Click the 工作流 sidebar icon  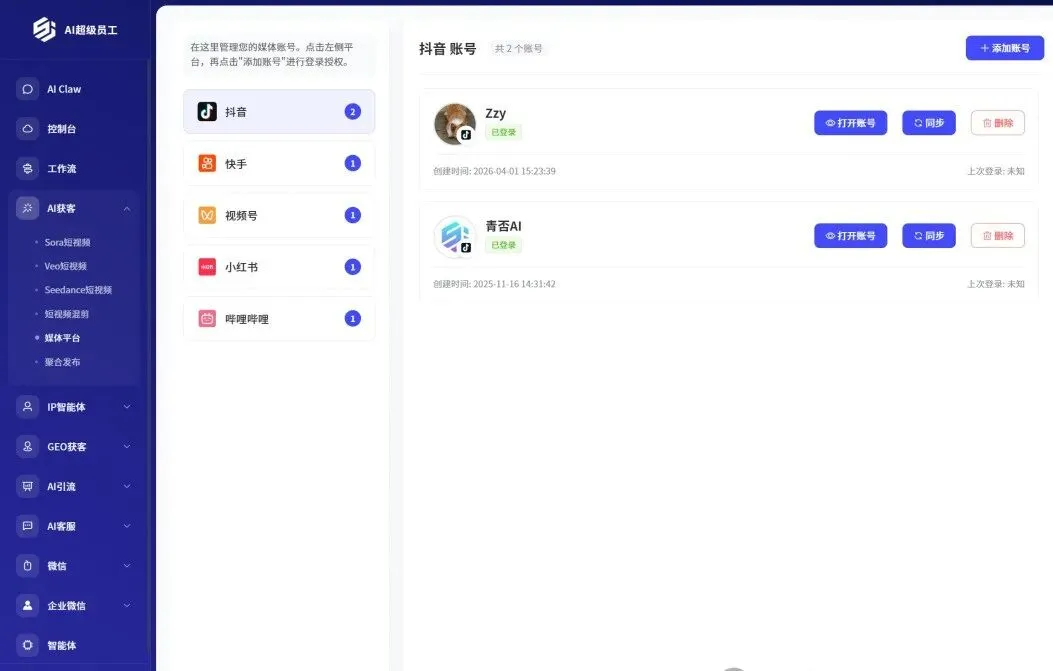tap(28, 168)
